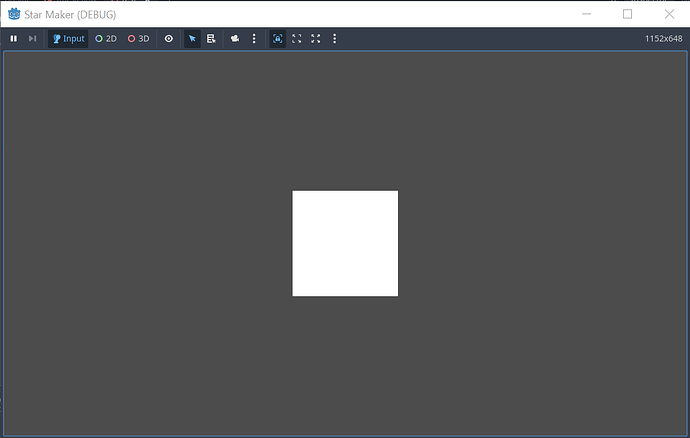This screenshot has width=690, height=438.
Task: Open camera override options menu
Action: pyautogui.click(x=254, y=39)
